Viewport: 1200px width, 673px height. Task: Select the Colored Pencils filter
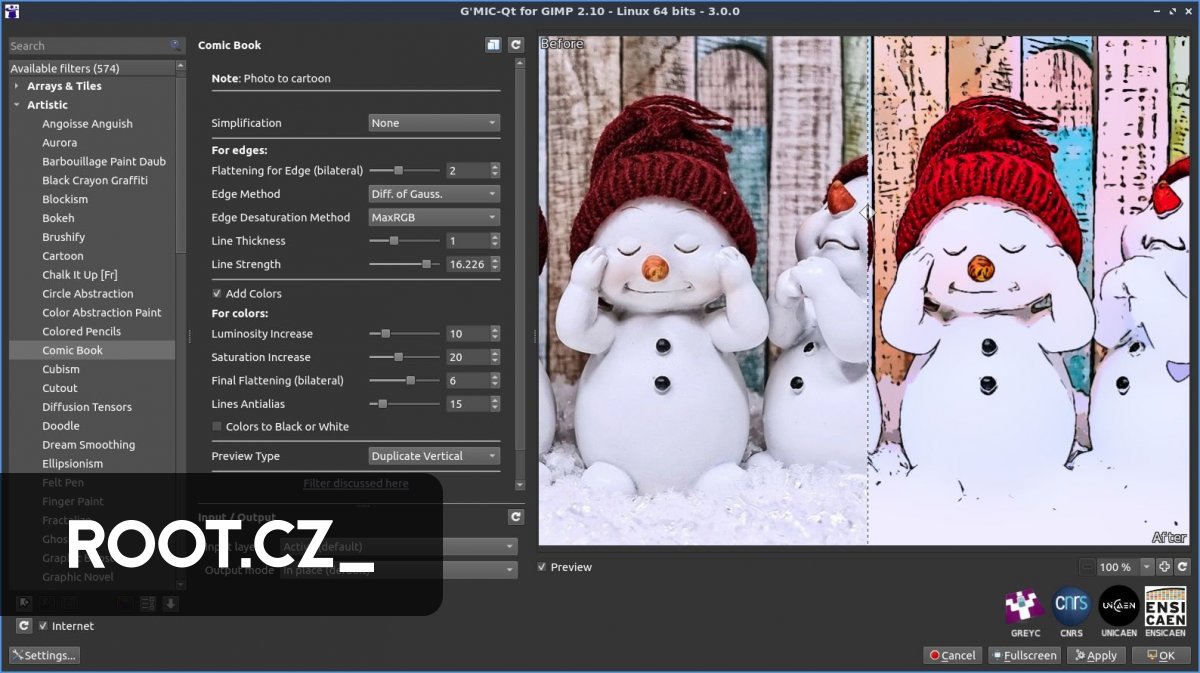coord(81,332)
